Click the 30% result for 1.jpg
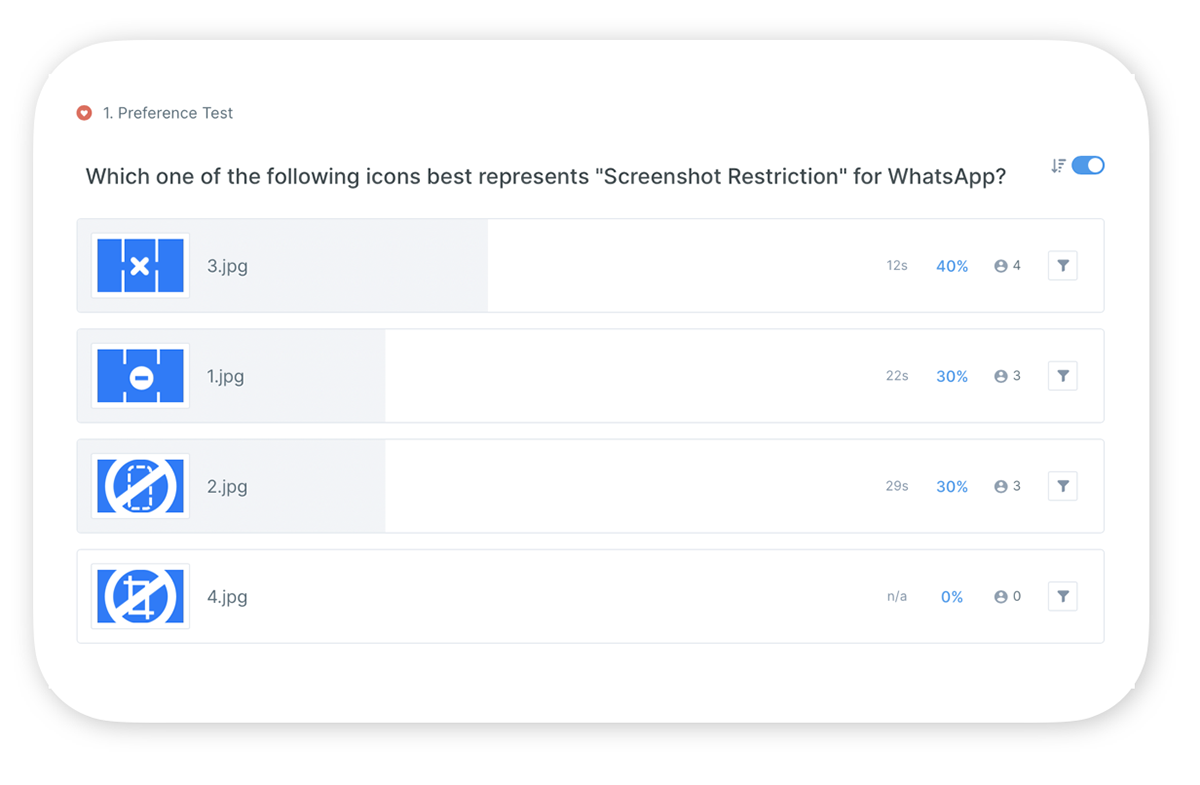 [x=952, y=376]
